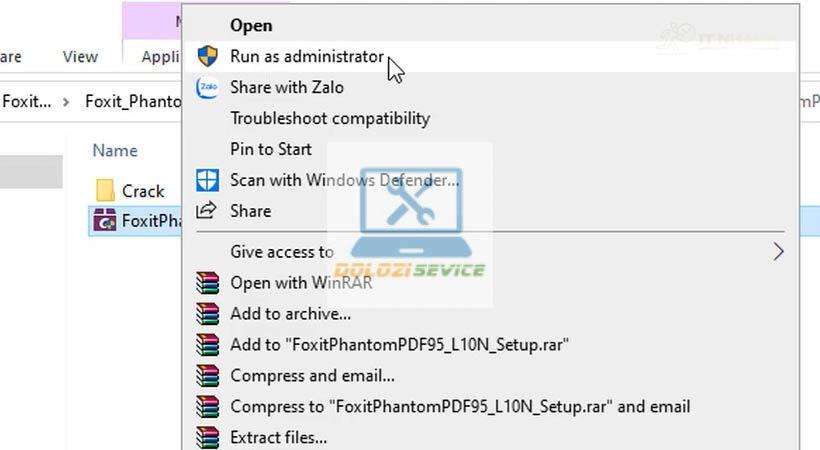Choose Troubleshoot compatibility
The height and width of the screenshot is (450, 820).
[330, 118]
